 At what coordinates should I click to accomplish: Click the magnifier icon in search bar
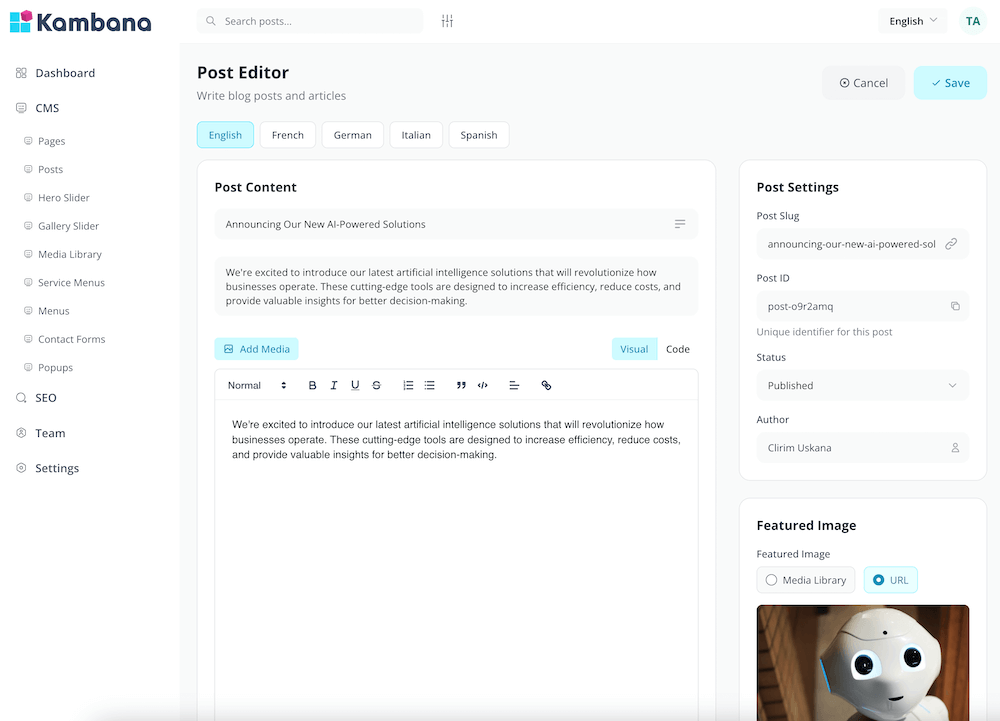click(x=210, y=21)
